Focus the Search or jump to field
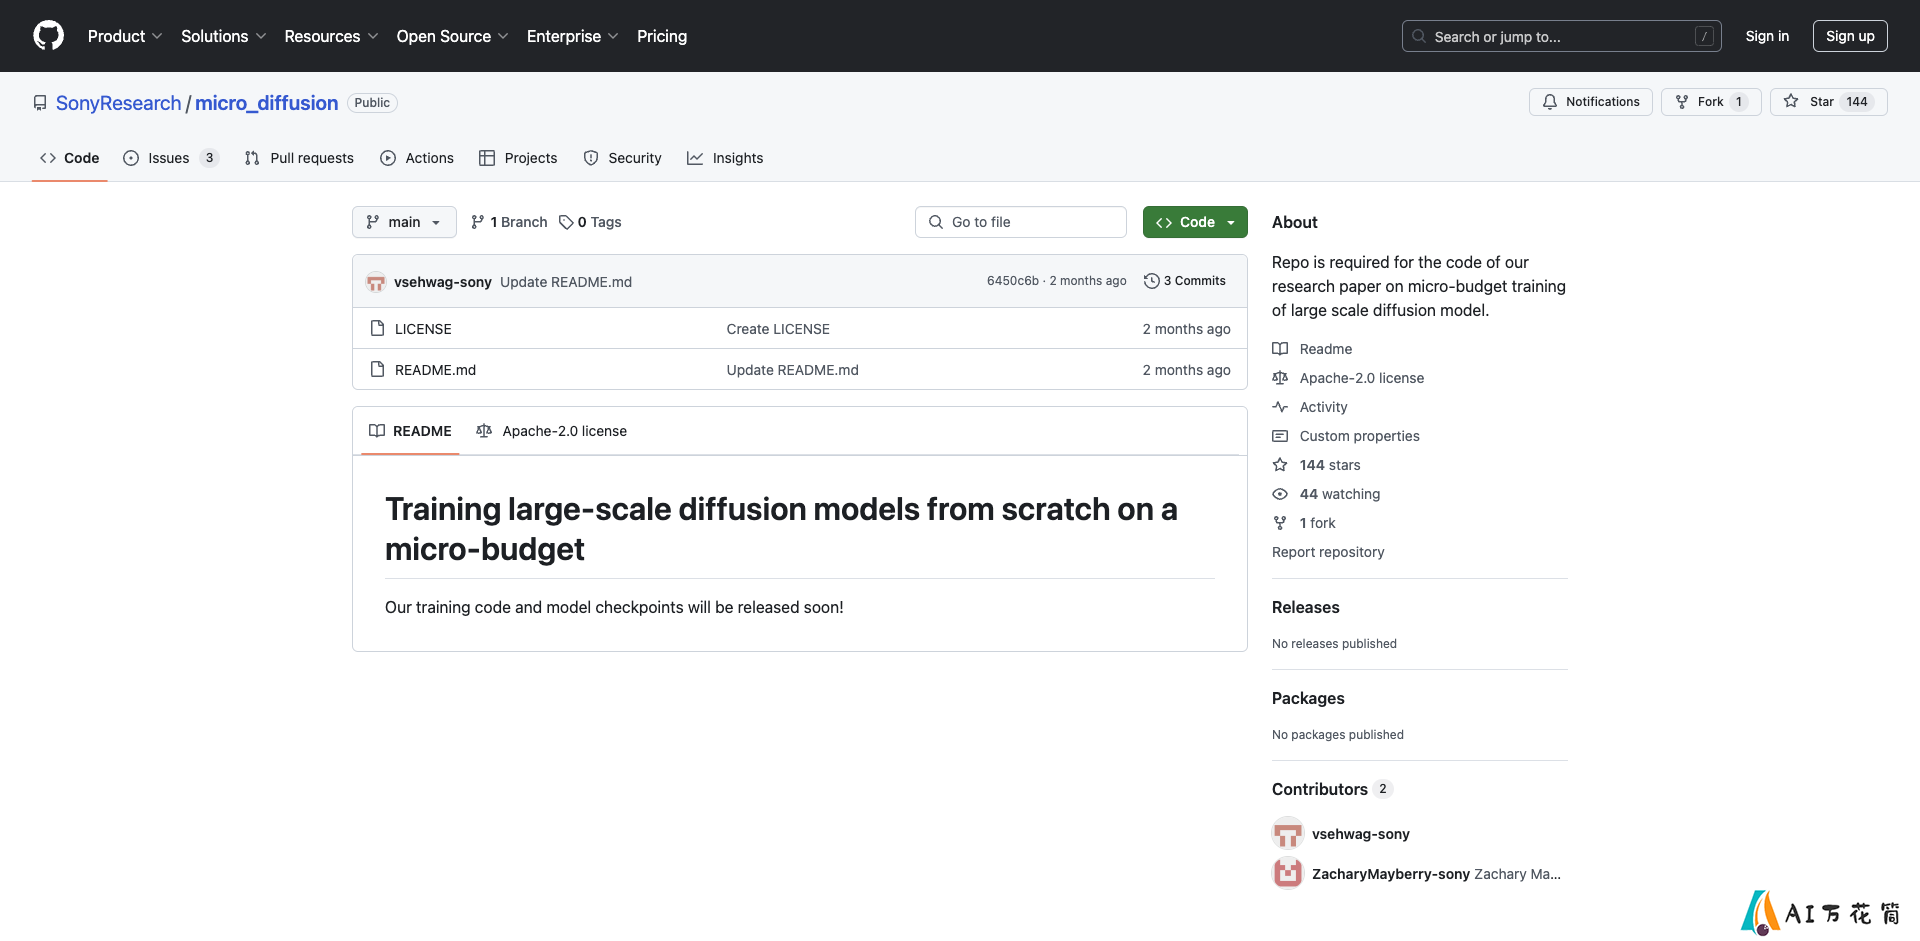 pyautogui.click(x=1562, y=36)
